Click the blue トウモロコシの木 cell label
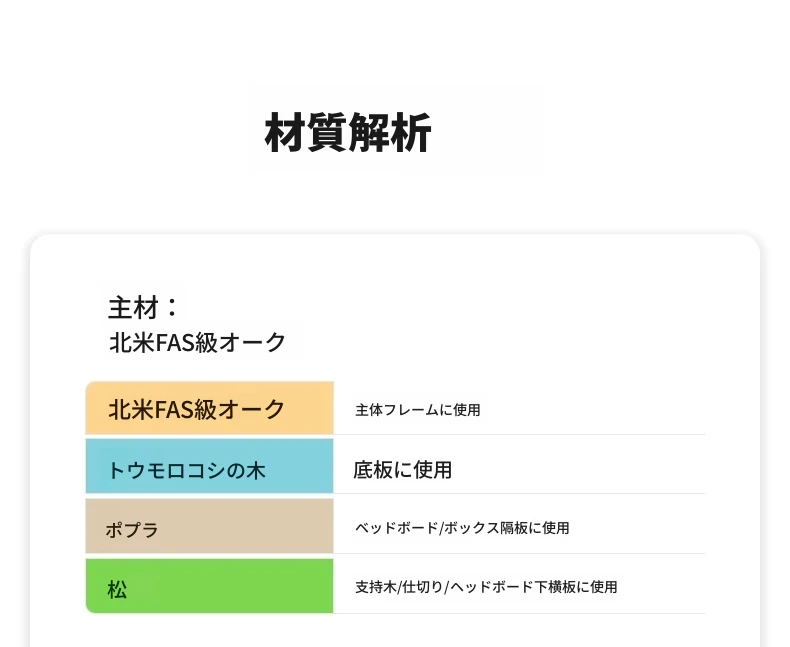The width and height of the screenshot is (790, 647). point(186,469)
